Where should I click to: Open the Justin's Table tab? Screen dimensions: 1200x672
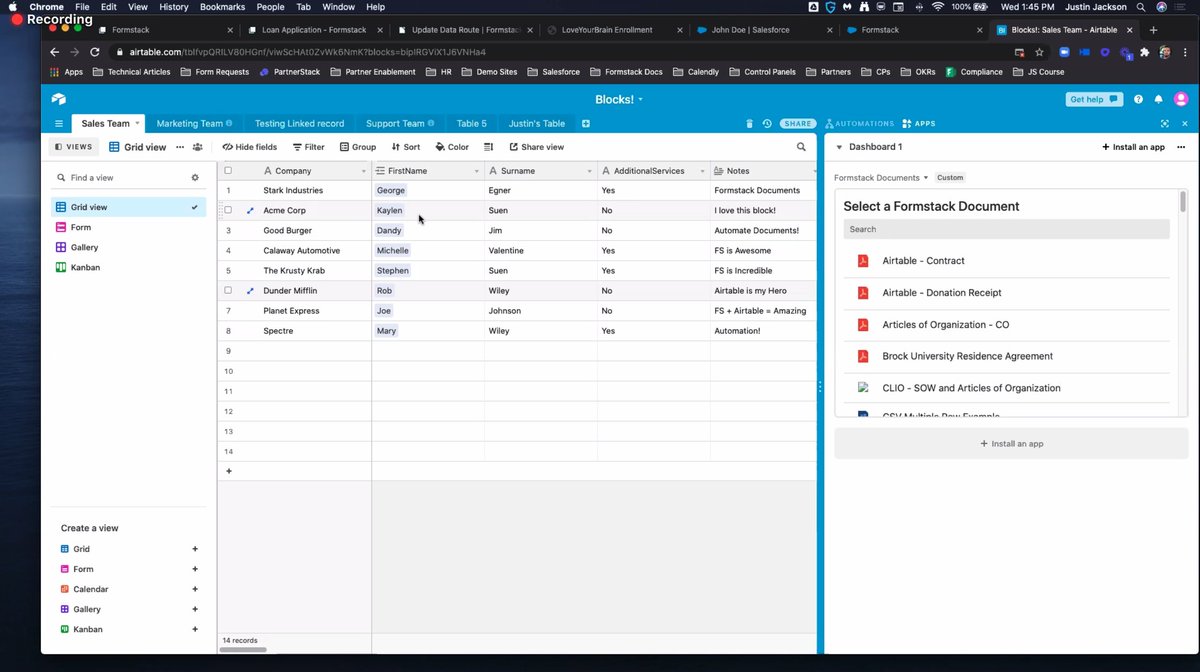tap(537, 124)
